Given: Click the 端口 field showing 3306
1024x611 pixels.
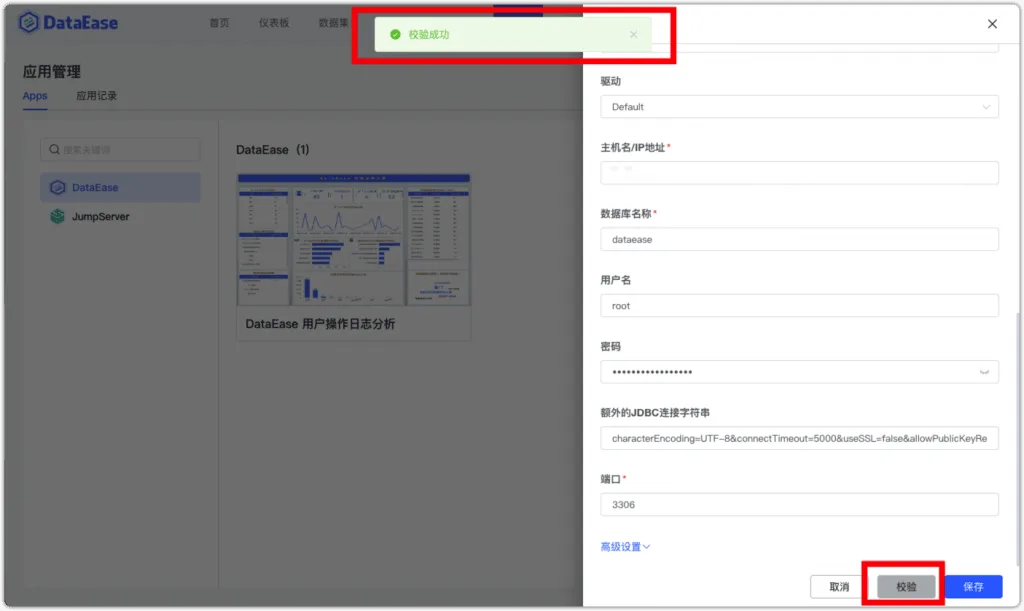Looking at the screenshot, I should [x=799, y=504].
